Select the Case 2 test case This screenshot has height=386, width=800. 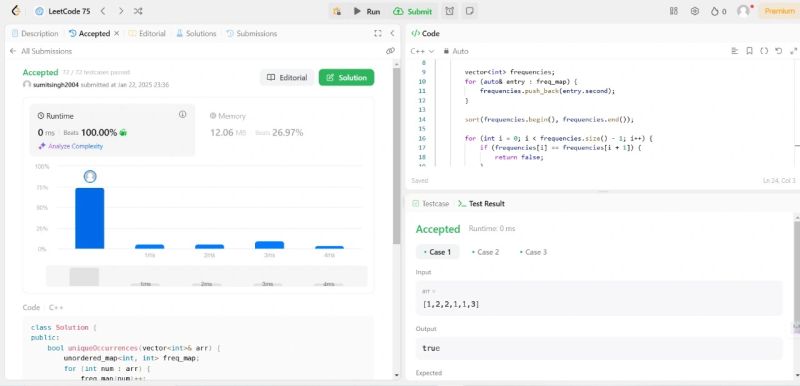[x=485, y=252]
